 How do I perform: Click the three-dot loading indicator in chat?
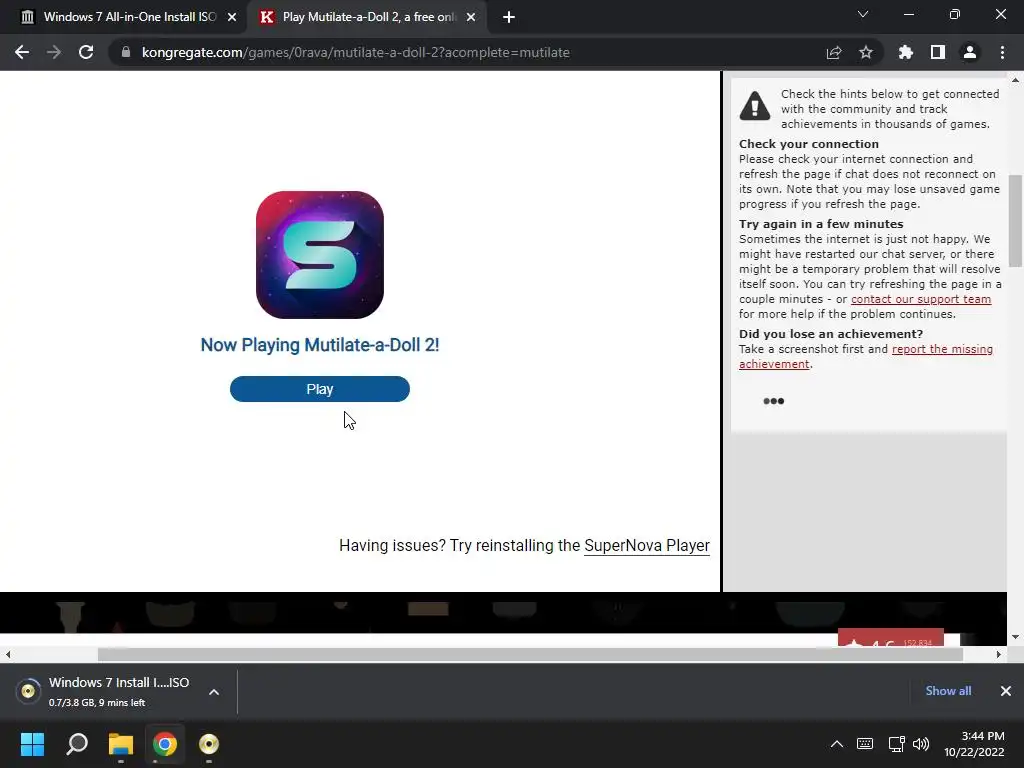(x=774, y=401)
